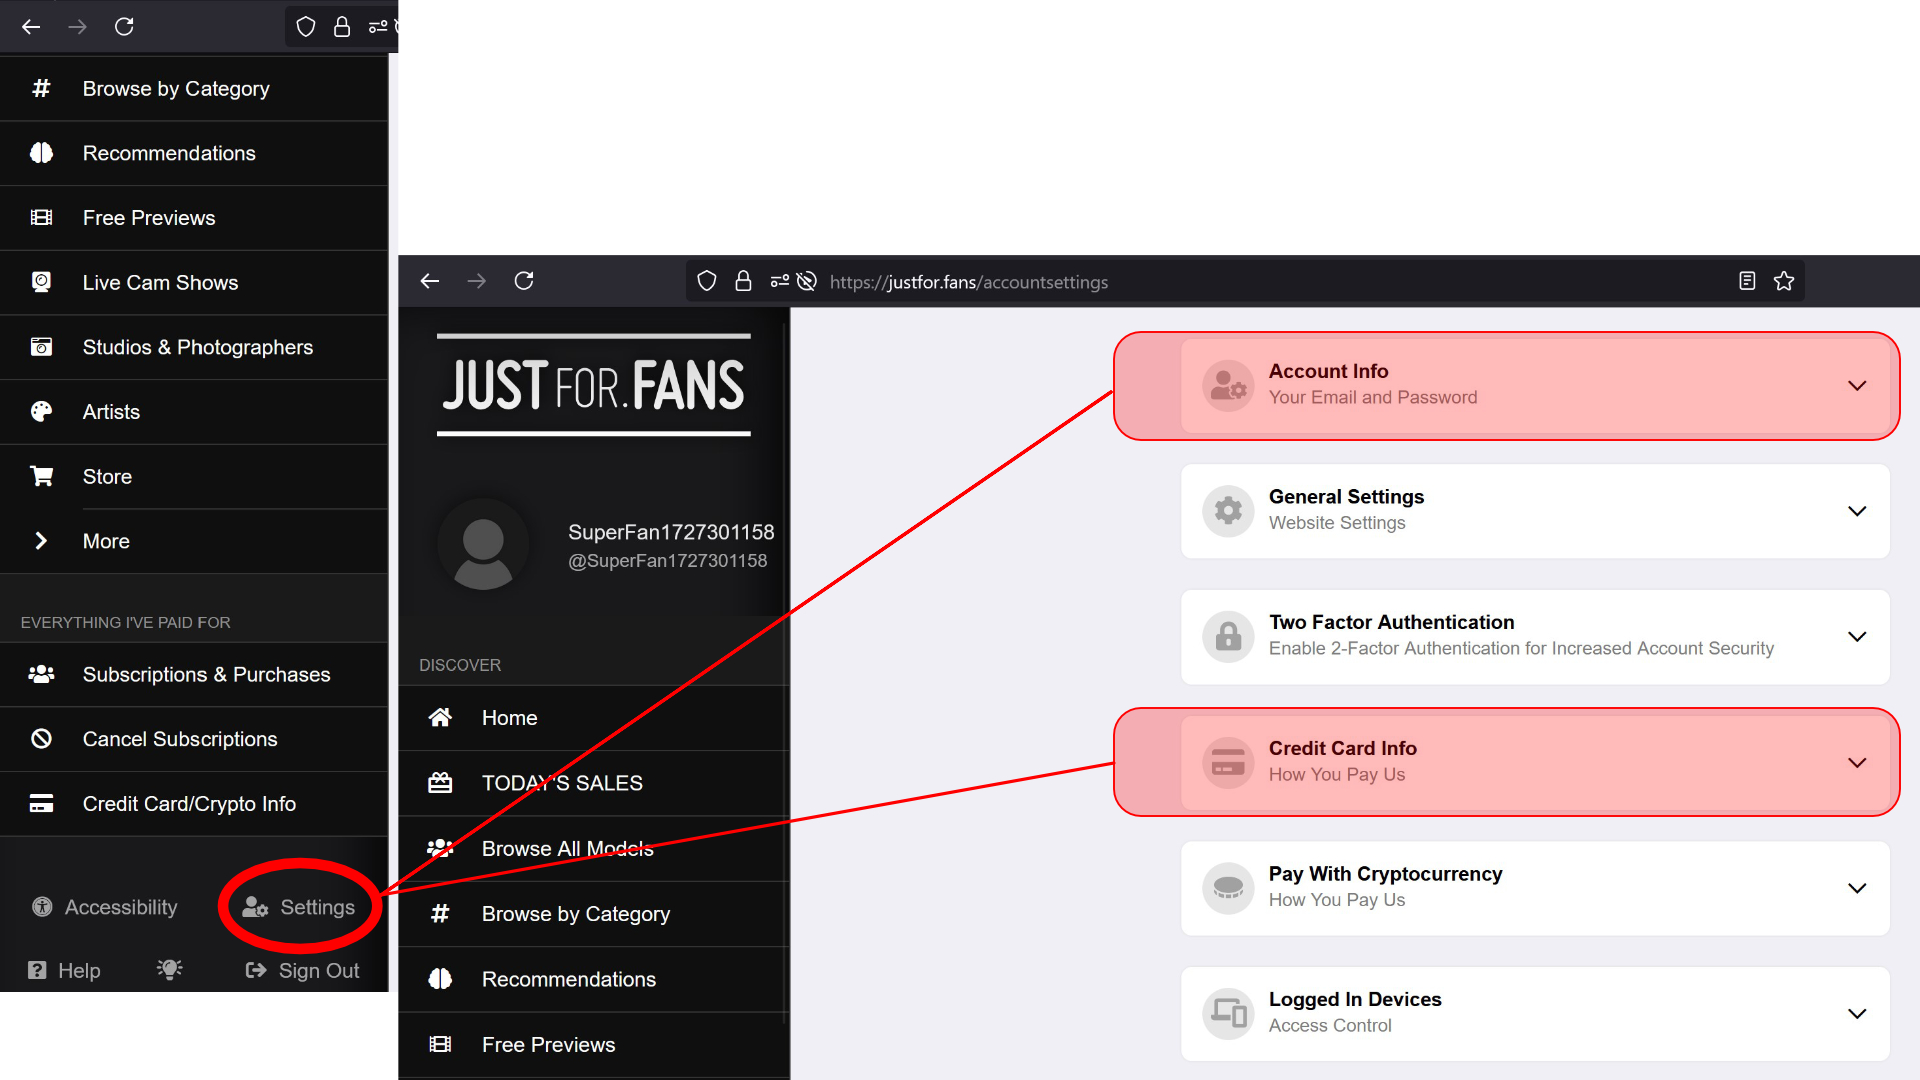Select the Live Cam Shows icon

click(41, 282)
